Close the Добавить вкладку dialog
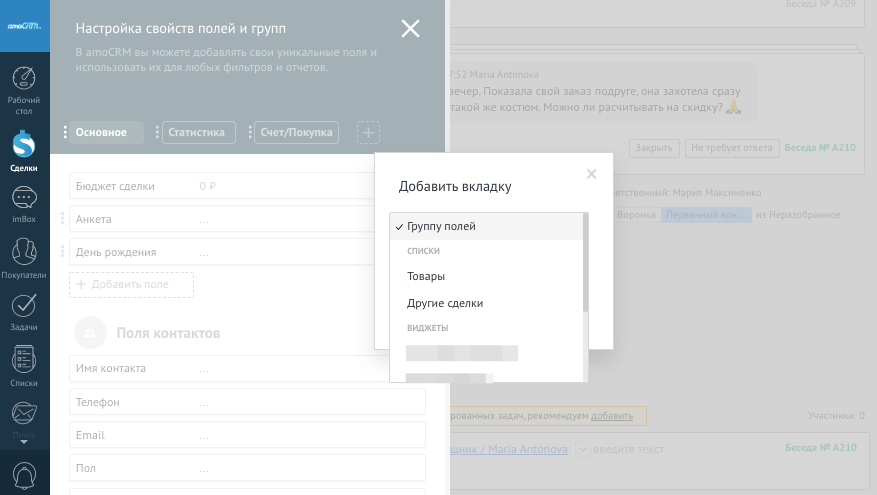 tap(591, 174)
